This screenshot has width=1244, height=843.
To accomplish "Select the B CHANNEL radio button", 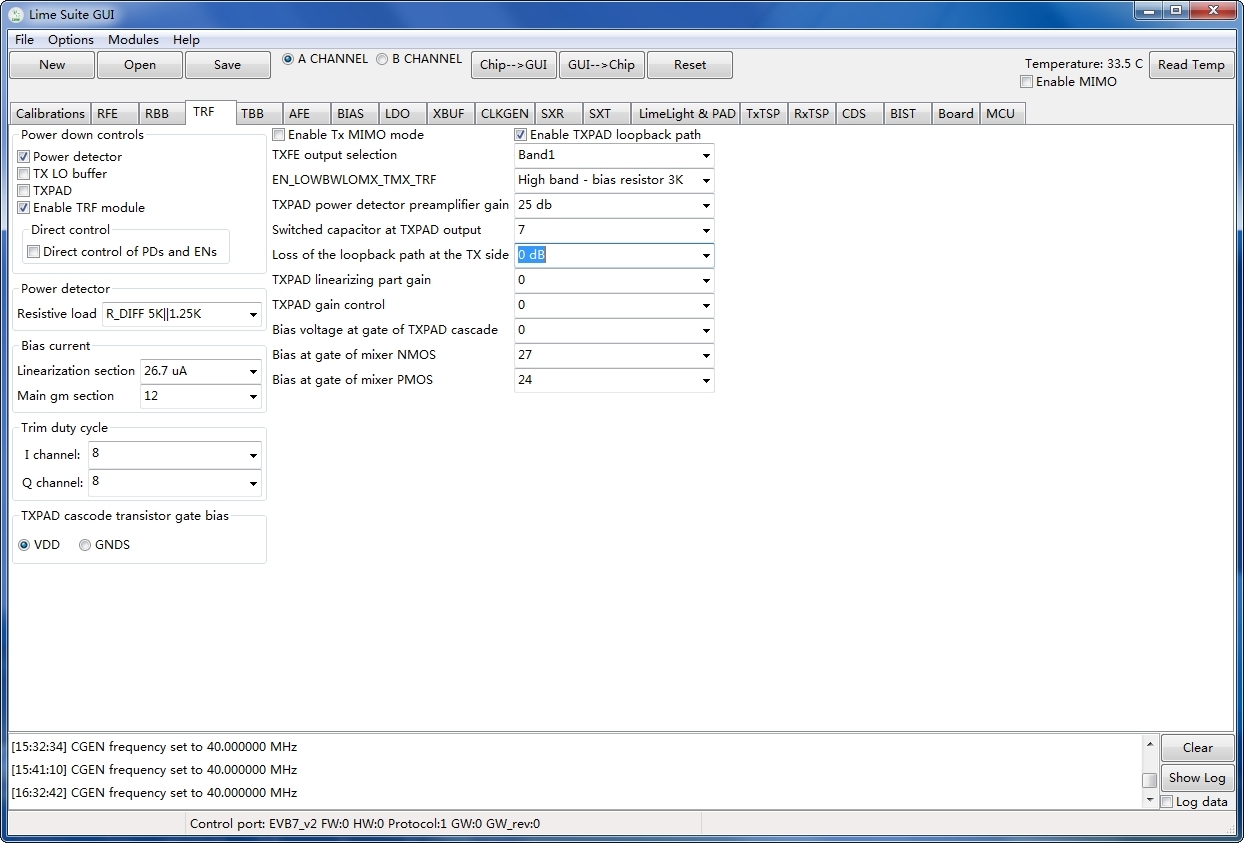I will (x=382, y=59).
